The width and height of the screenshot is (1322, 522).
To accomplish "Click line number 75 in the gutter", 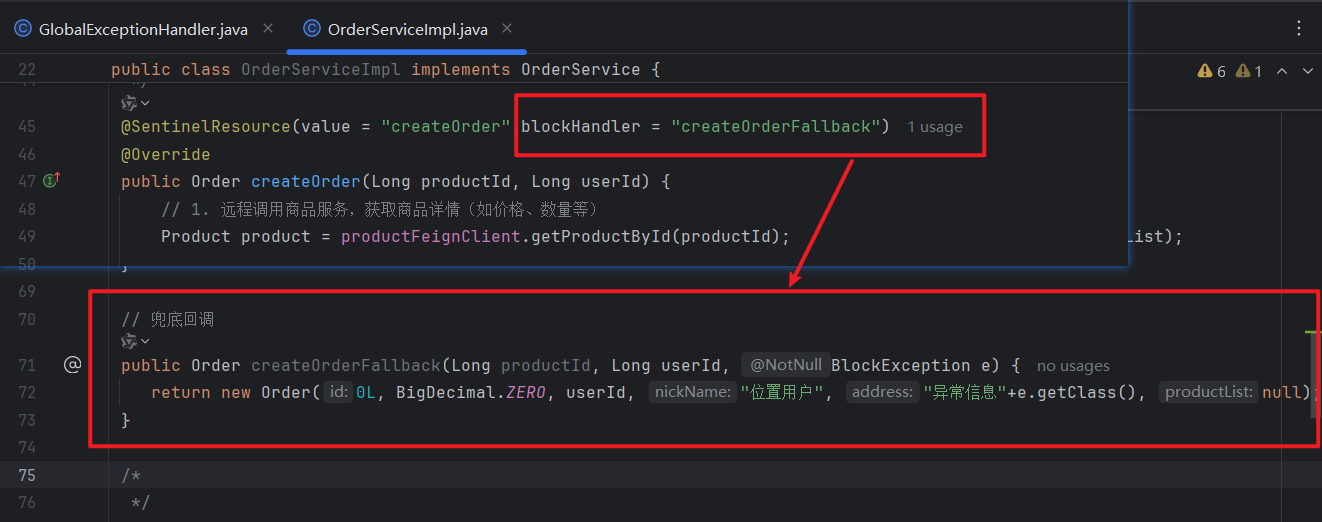I will click(27, 474).
